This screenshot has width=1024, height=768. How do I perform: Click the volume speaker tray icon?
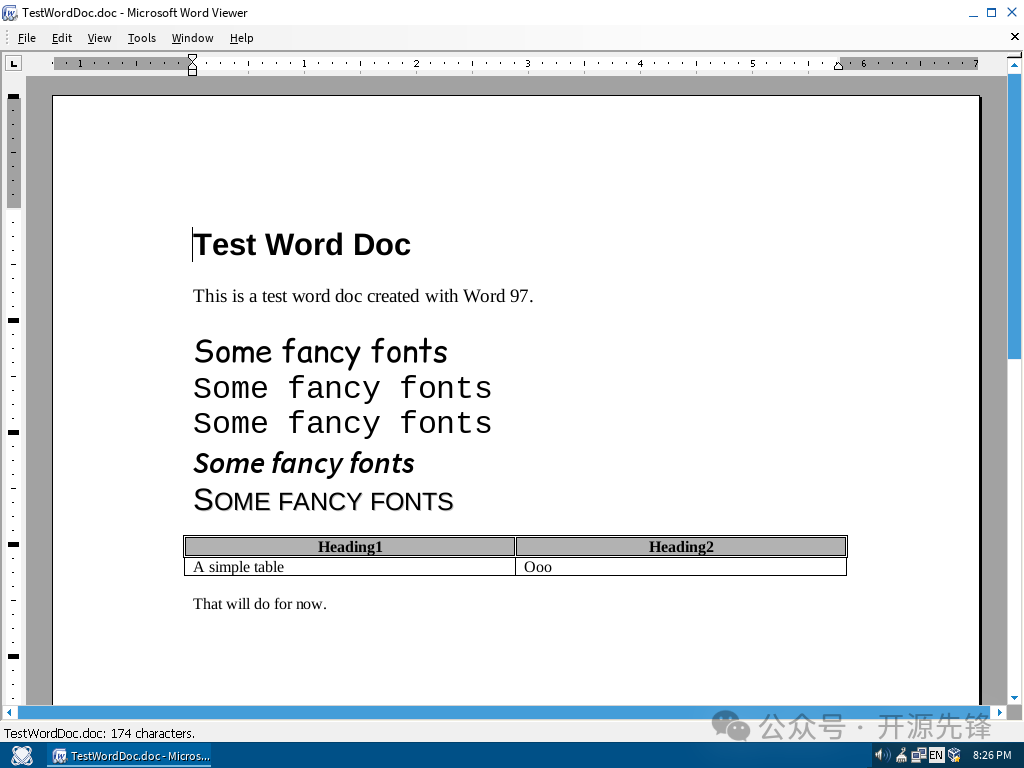[883, 756]
